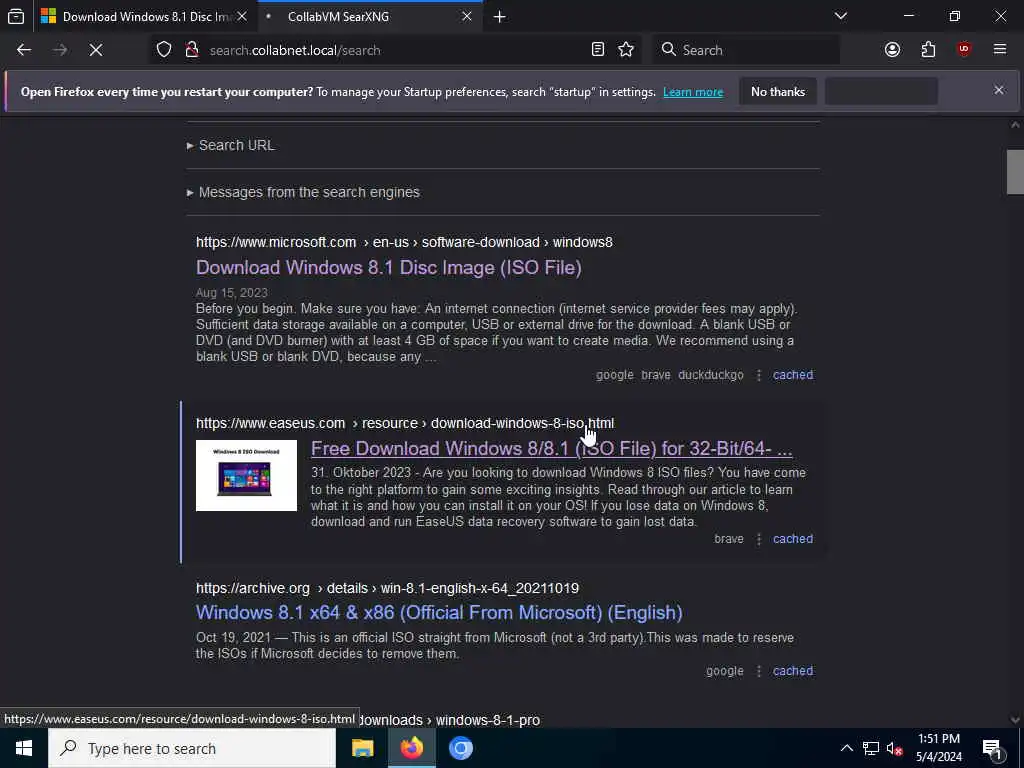The height and width of the screenshot is (768, 1024).
Task: List all open tabs dropdown arrow
Action: pyautogui.click(x=840, y=16)
